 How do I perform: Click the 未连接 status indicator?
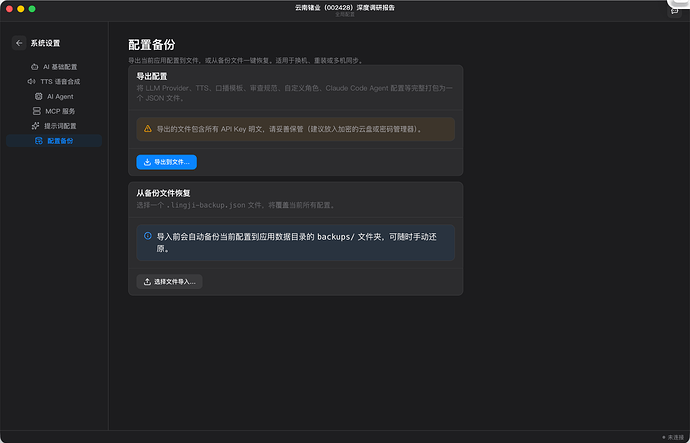click(673, 437)
